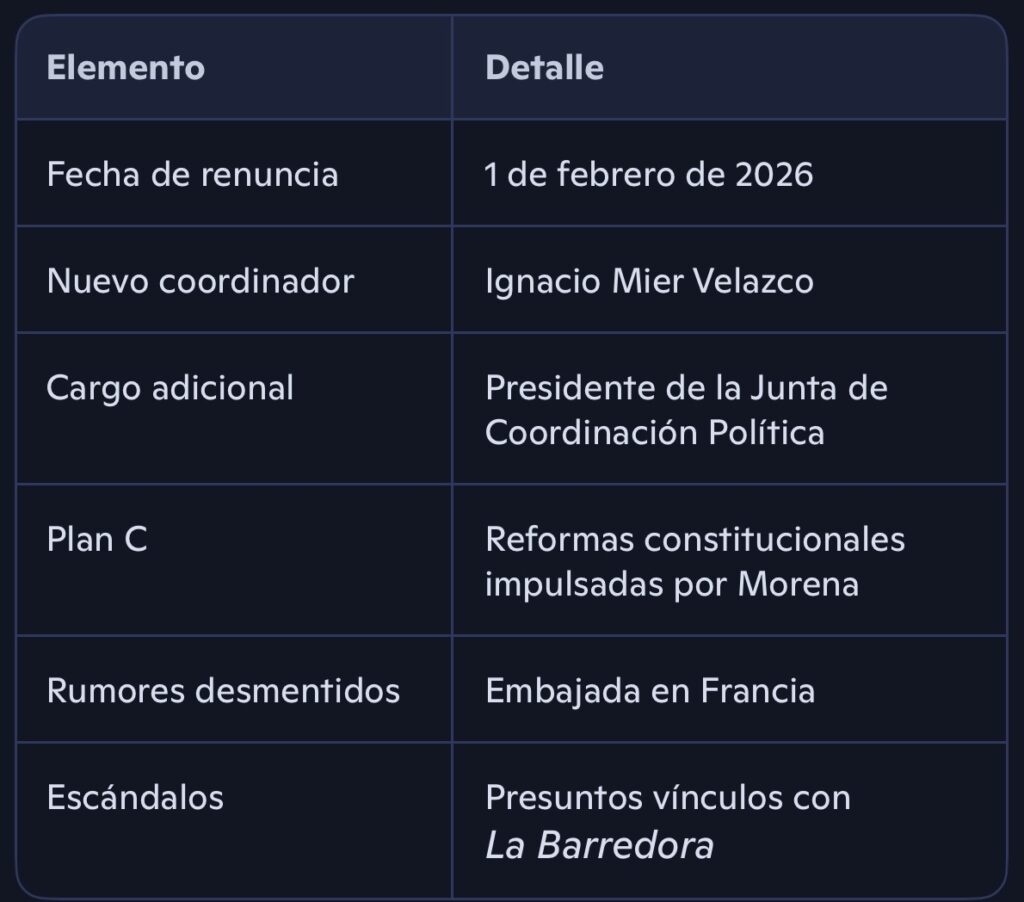This screenshot has width=1024, height=902.
Task: Click the "Ignacio Mier Velazco" cell
Action: [649, 281]
